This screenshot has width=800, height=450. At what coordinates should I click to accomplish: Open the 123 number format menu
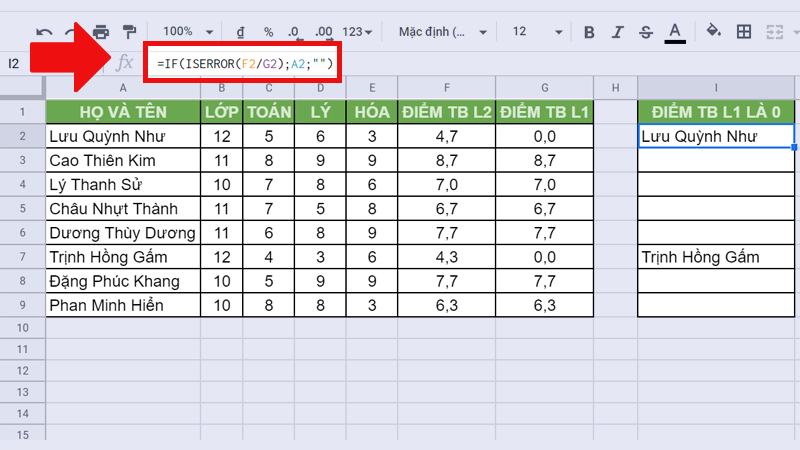[357, 31]
